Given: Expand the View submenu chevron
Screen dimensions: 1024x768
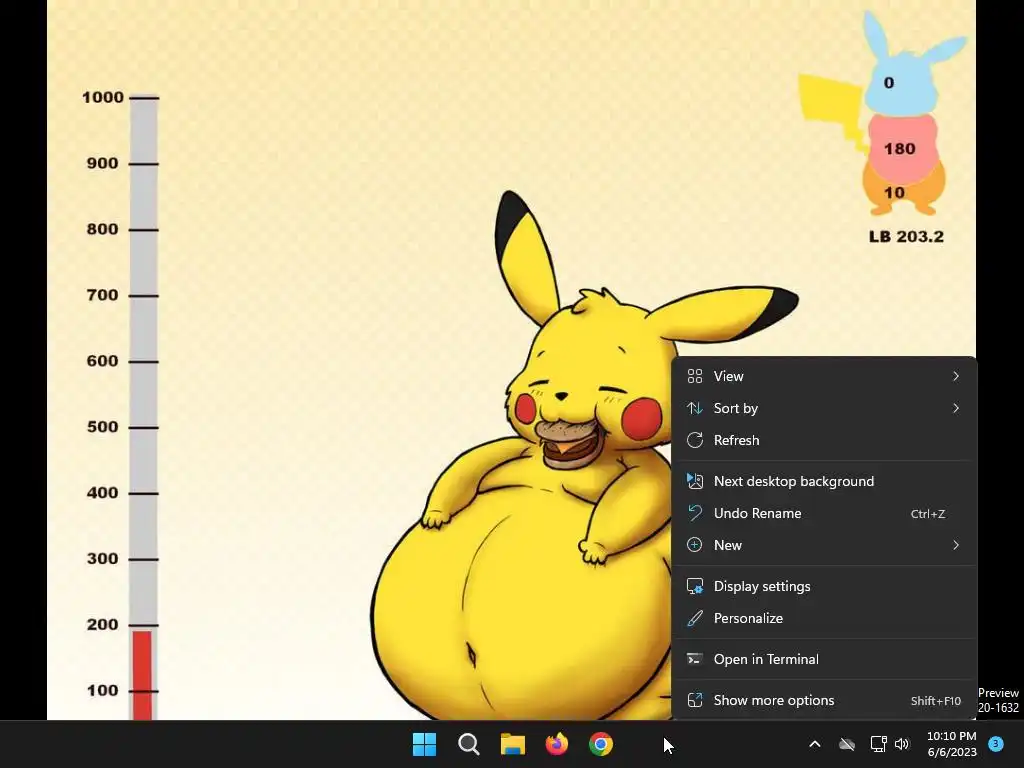Looking at the screenshot, I should 956,376.
